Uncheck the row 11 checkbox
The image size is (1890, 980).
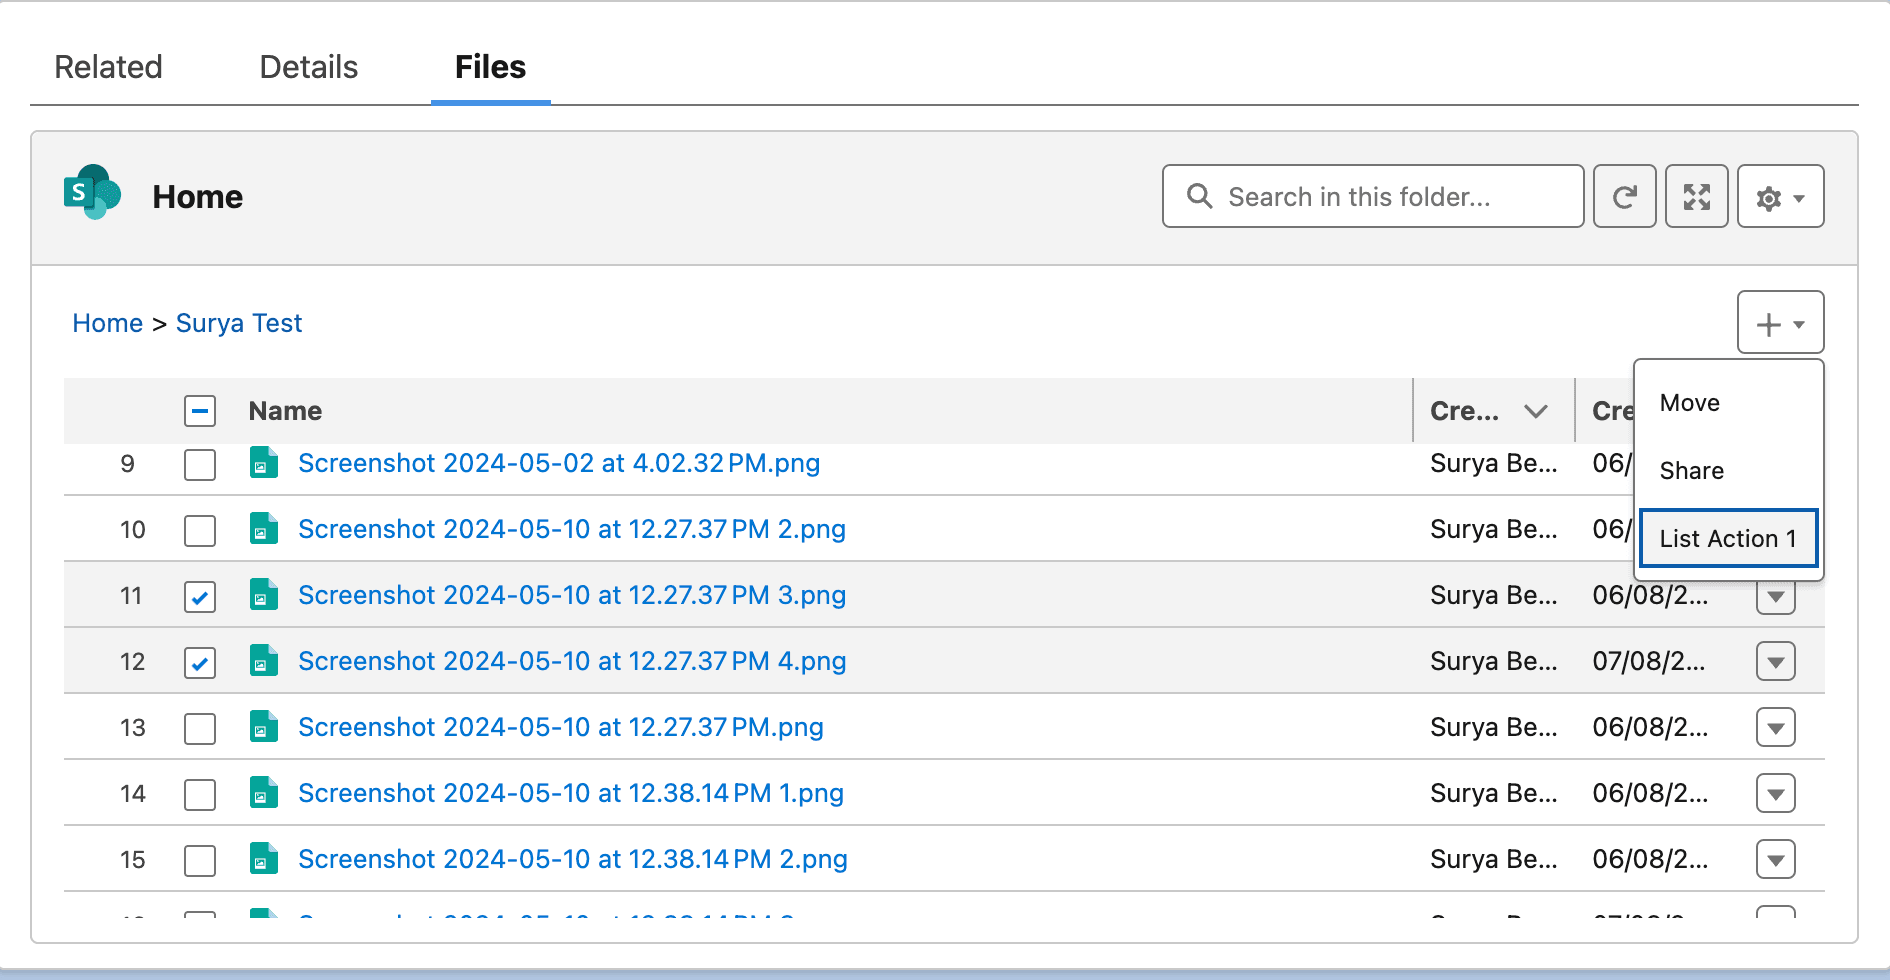tap(200, 597)
